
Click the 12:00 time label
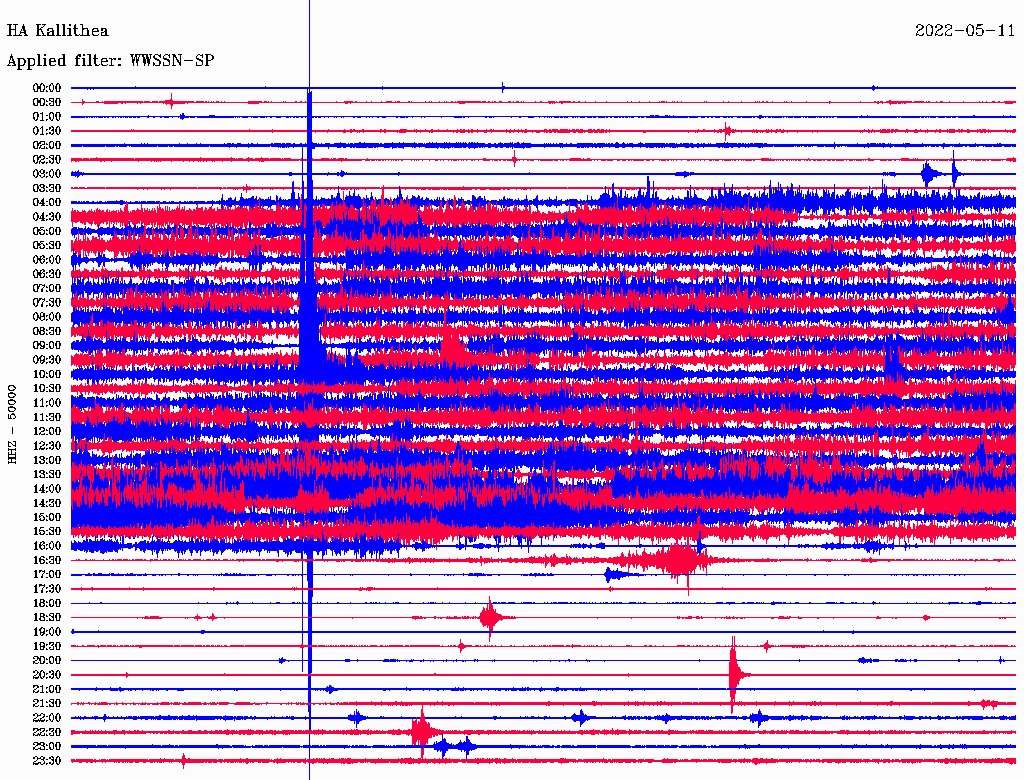47,432
